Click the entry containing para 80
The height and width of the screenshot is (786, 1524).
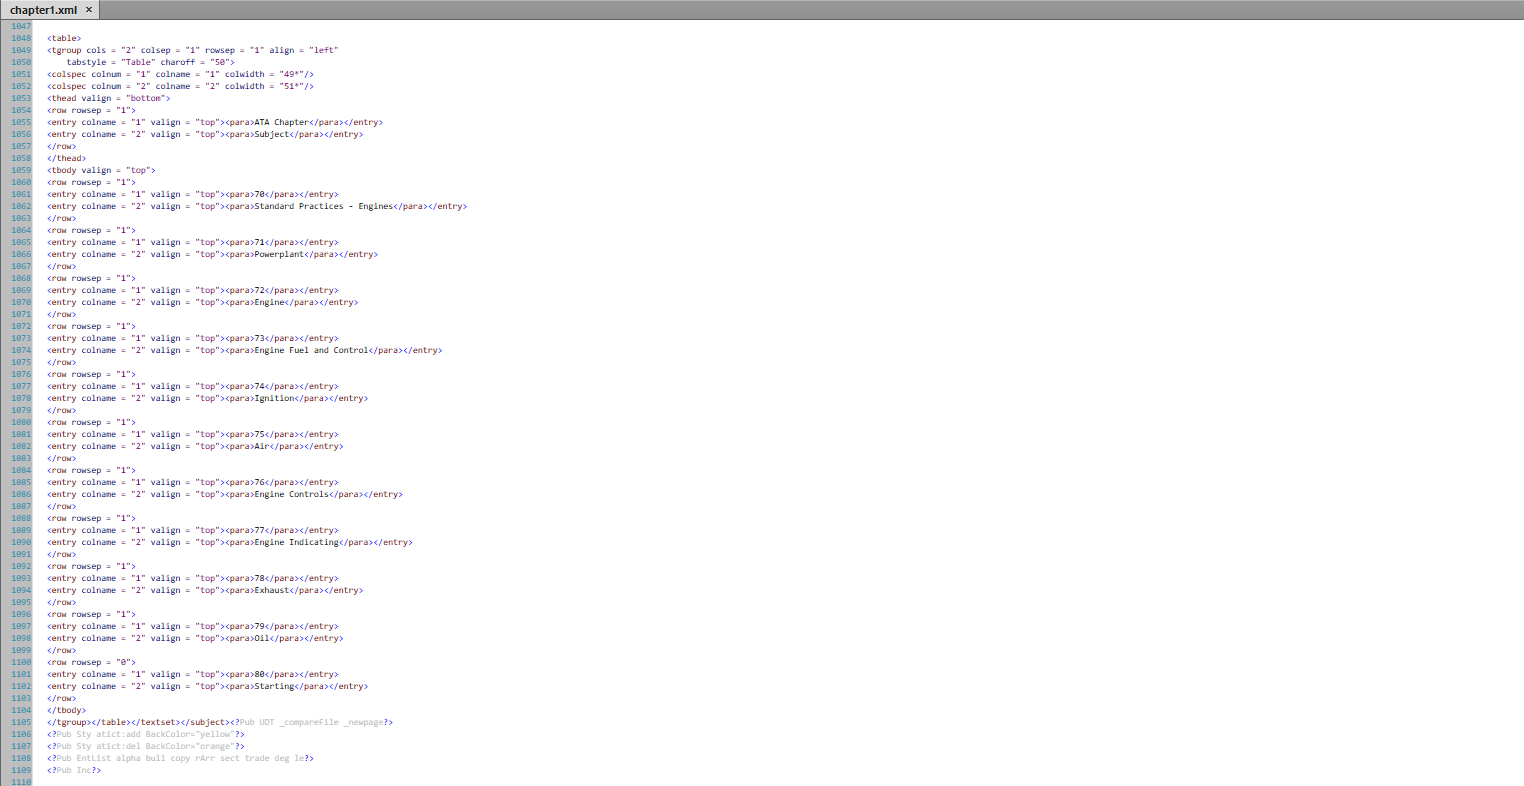193,674
